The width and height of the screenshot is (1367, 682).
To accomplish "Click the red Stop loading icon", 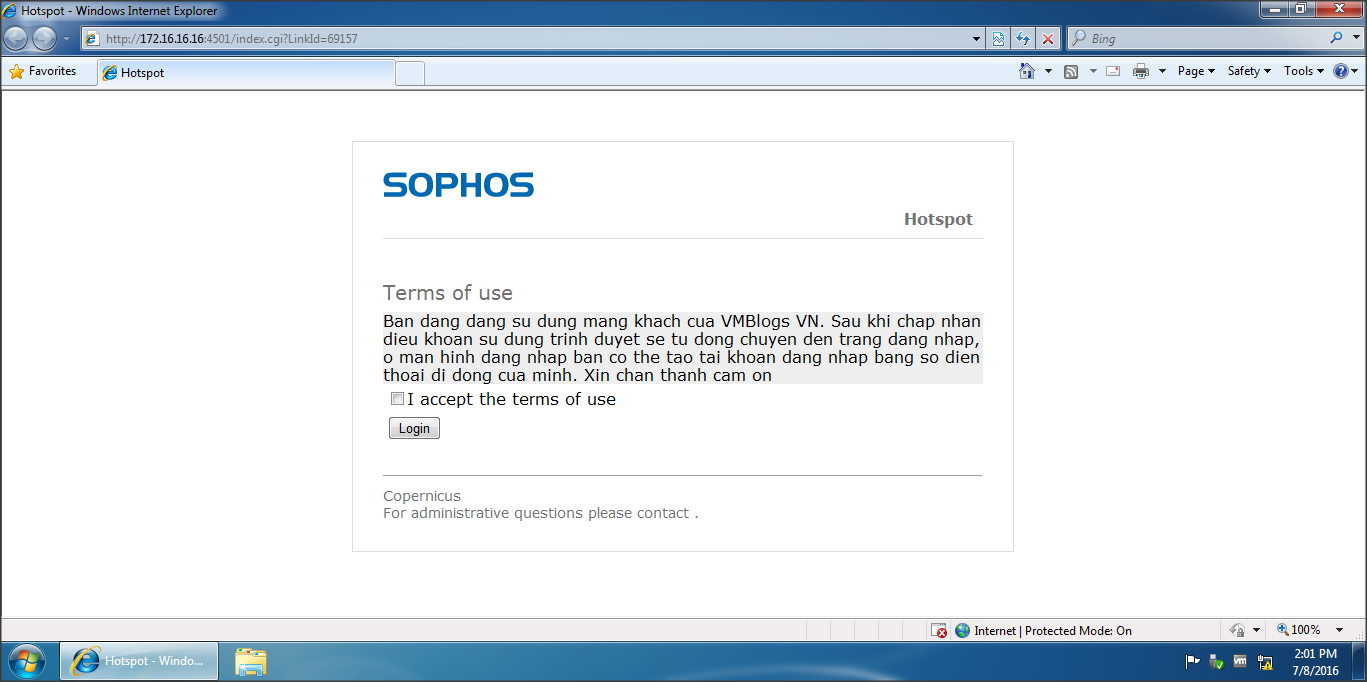I will pyautogui.click(x=1048, y=39).
